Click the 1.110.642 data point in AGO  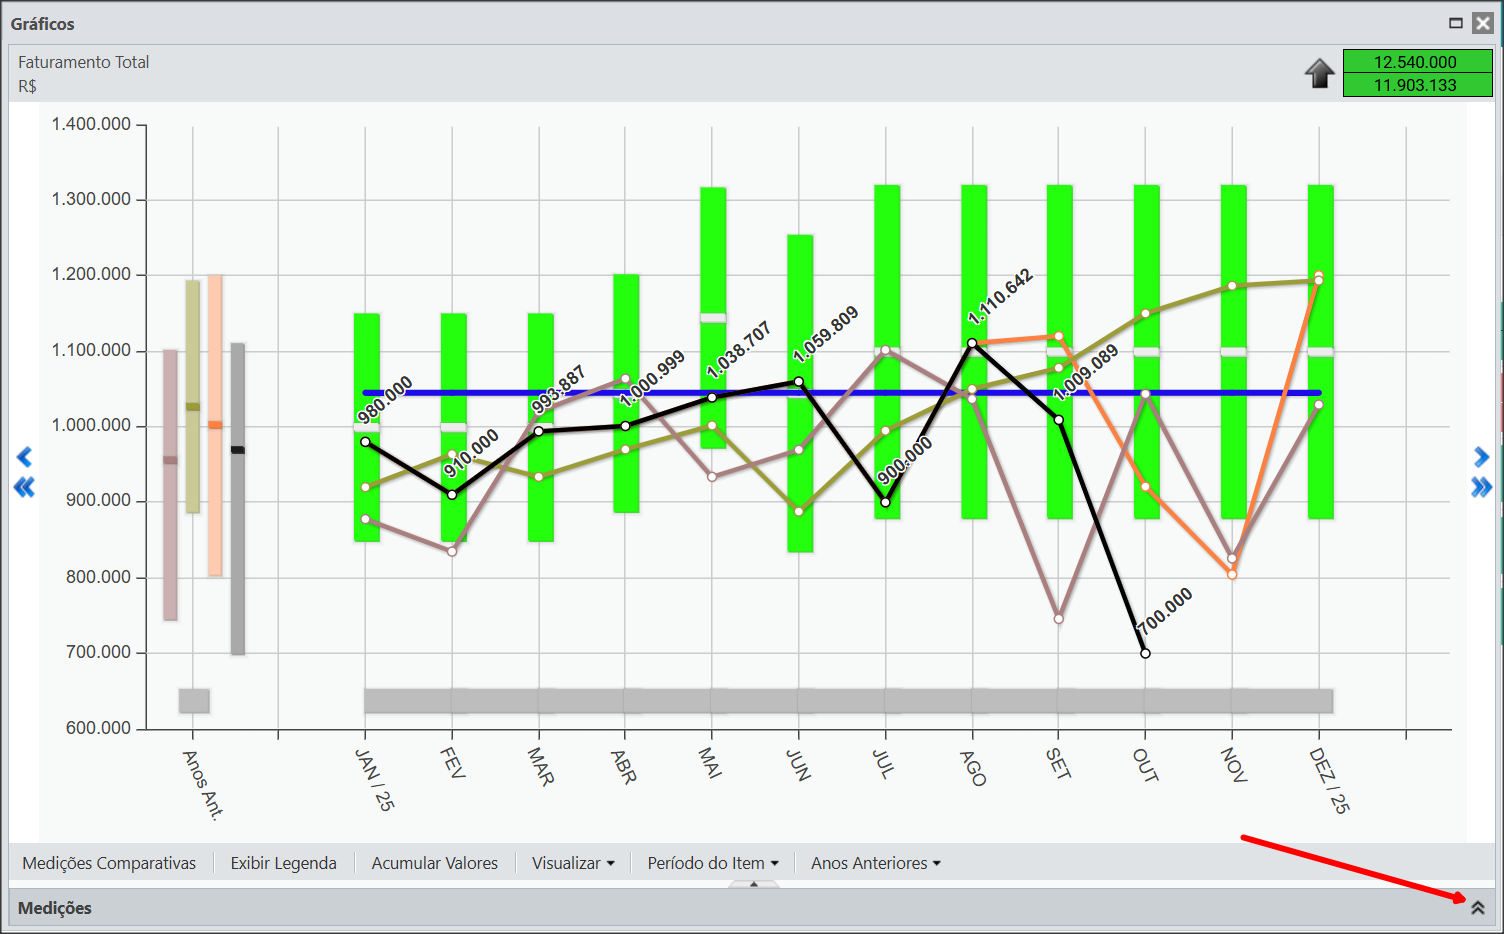(x=972, y=343)
